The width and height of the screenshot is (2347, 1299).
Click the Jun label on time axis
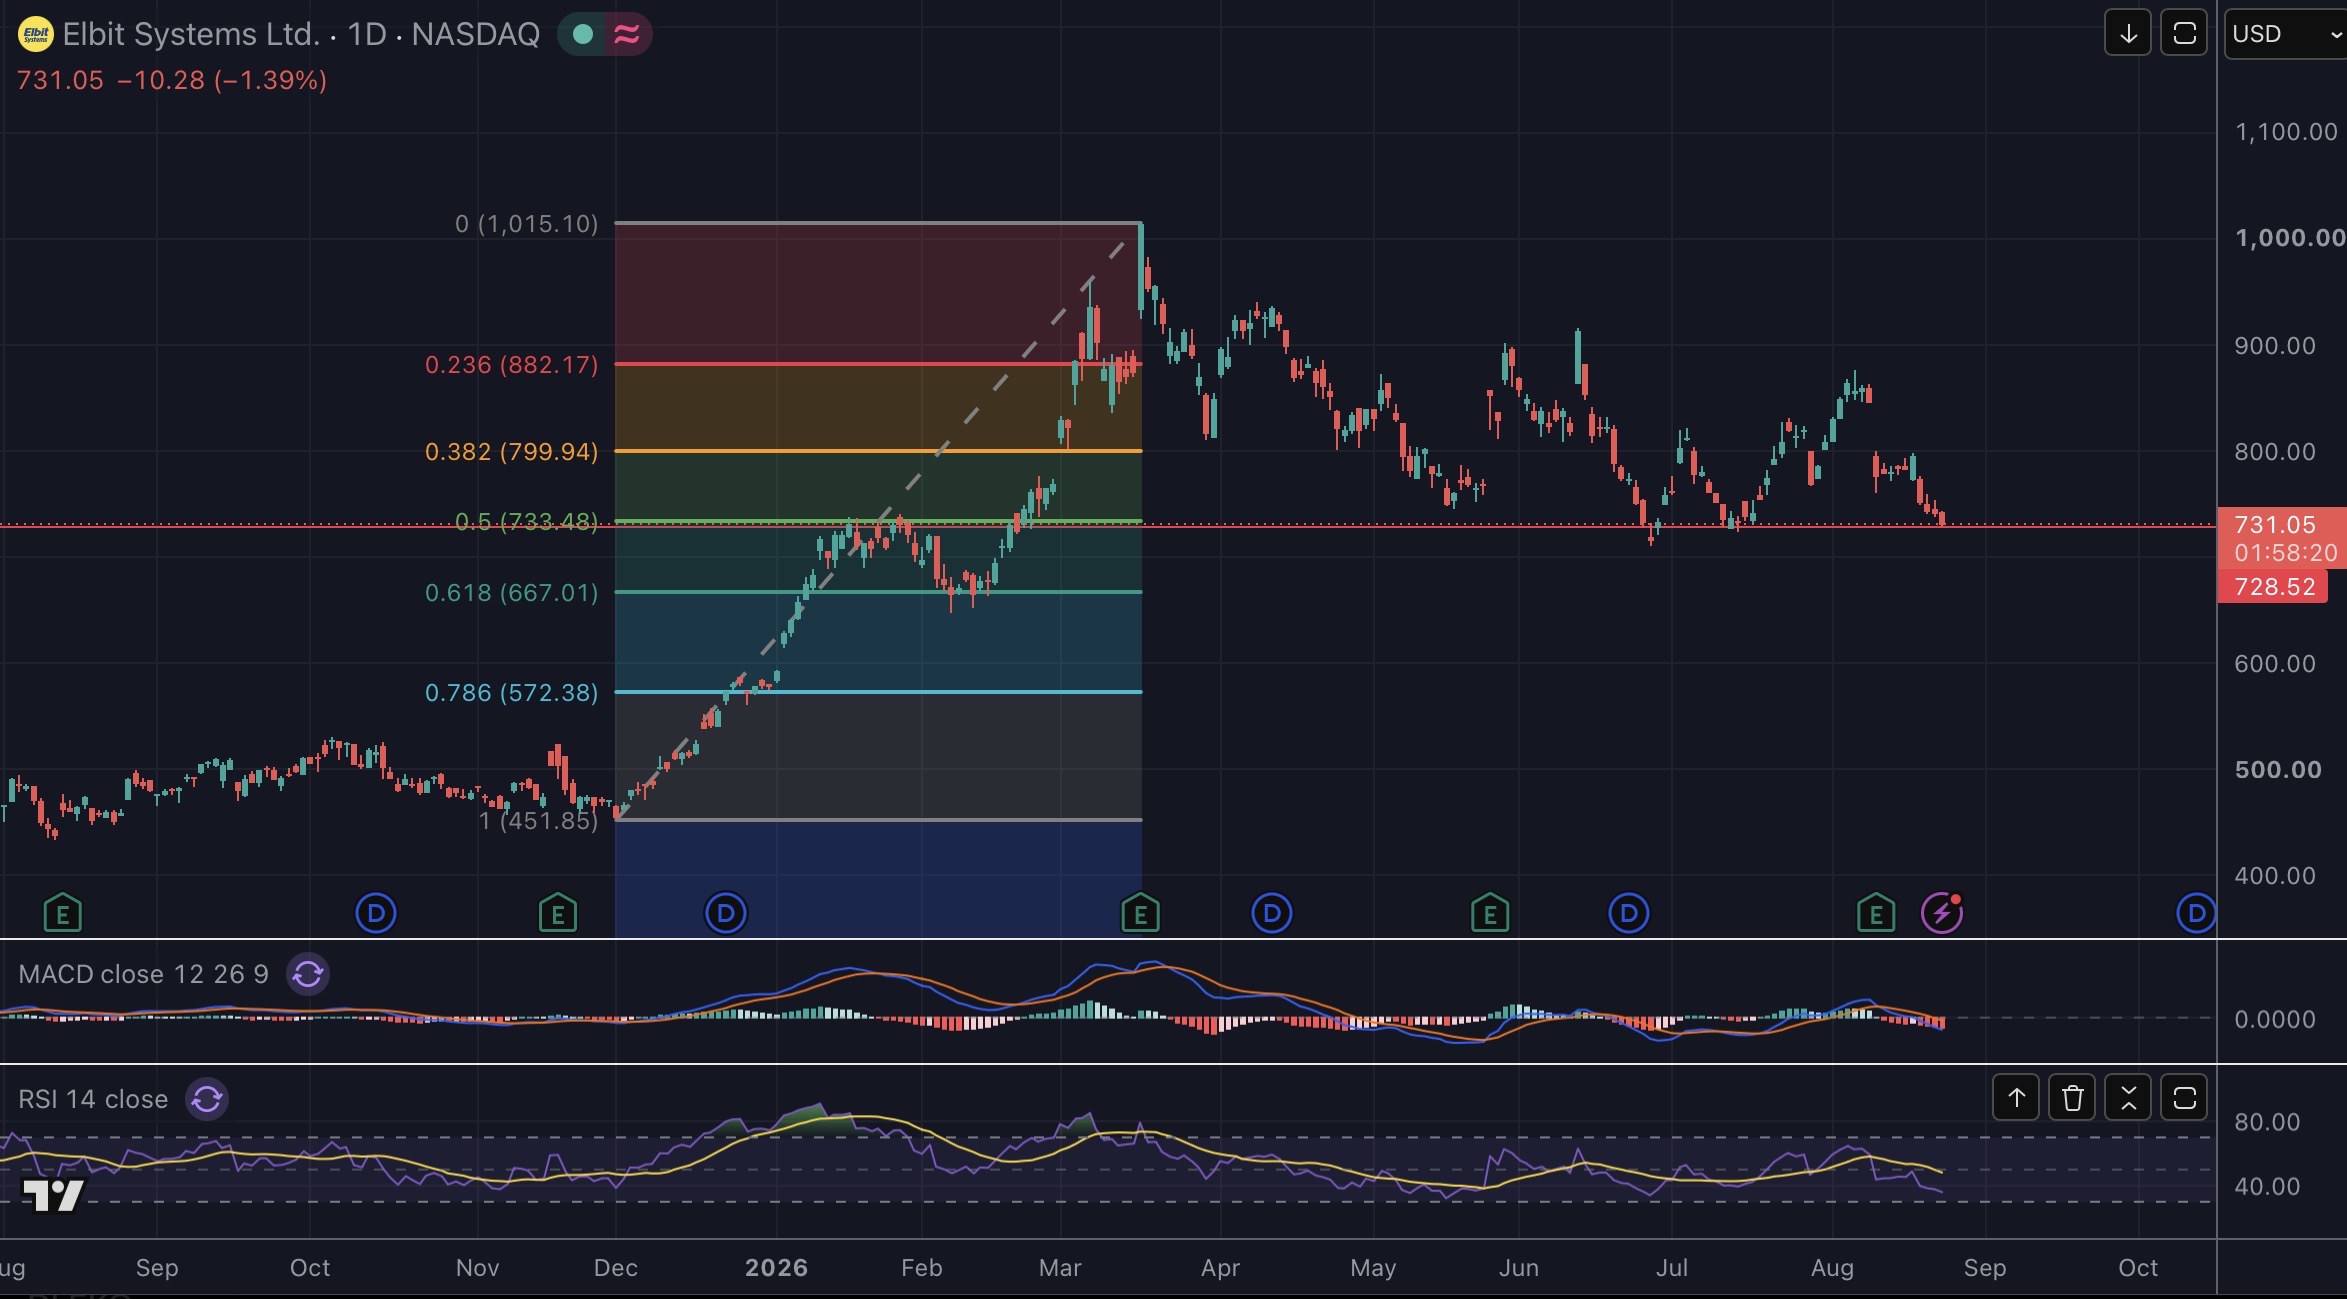click(1519, 1268)
